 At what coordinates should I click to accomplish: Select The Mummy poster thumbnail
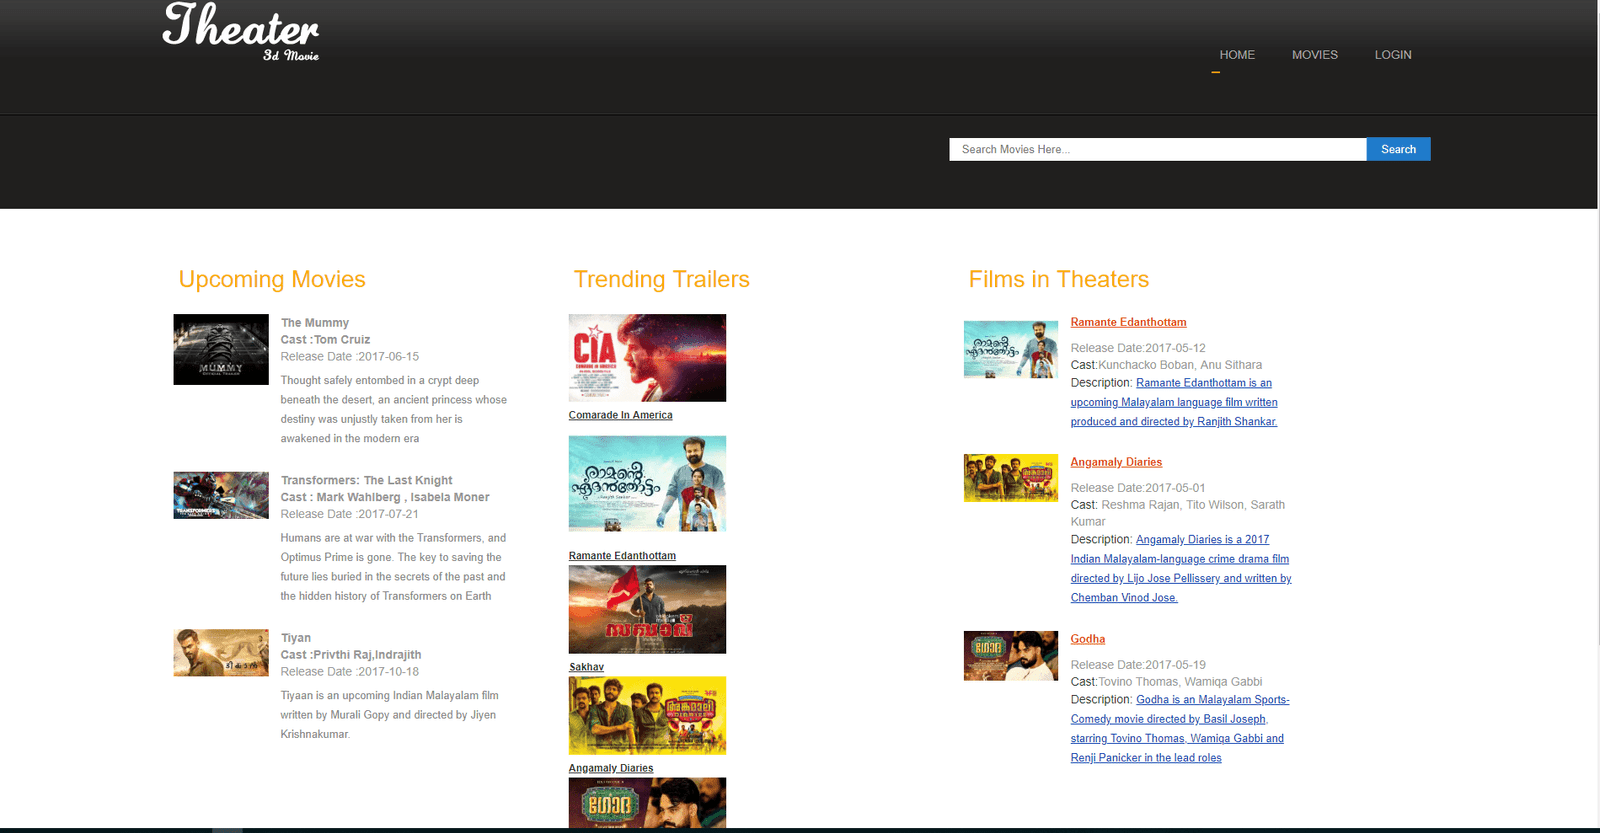point(221,350)
